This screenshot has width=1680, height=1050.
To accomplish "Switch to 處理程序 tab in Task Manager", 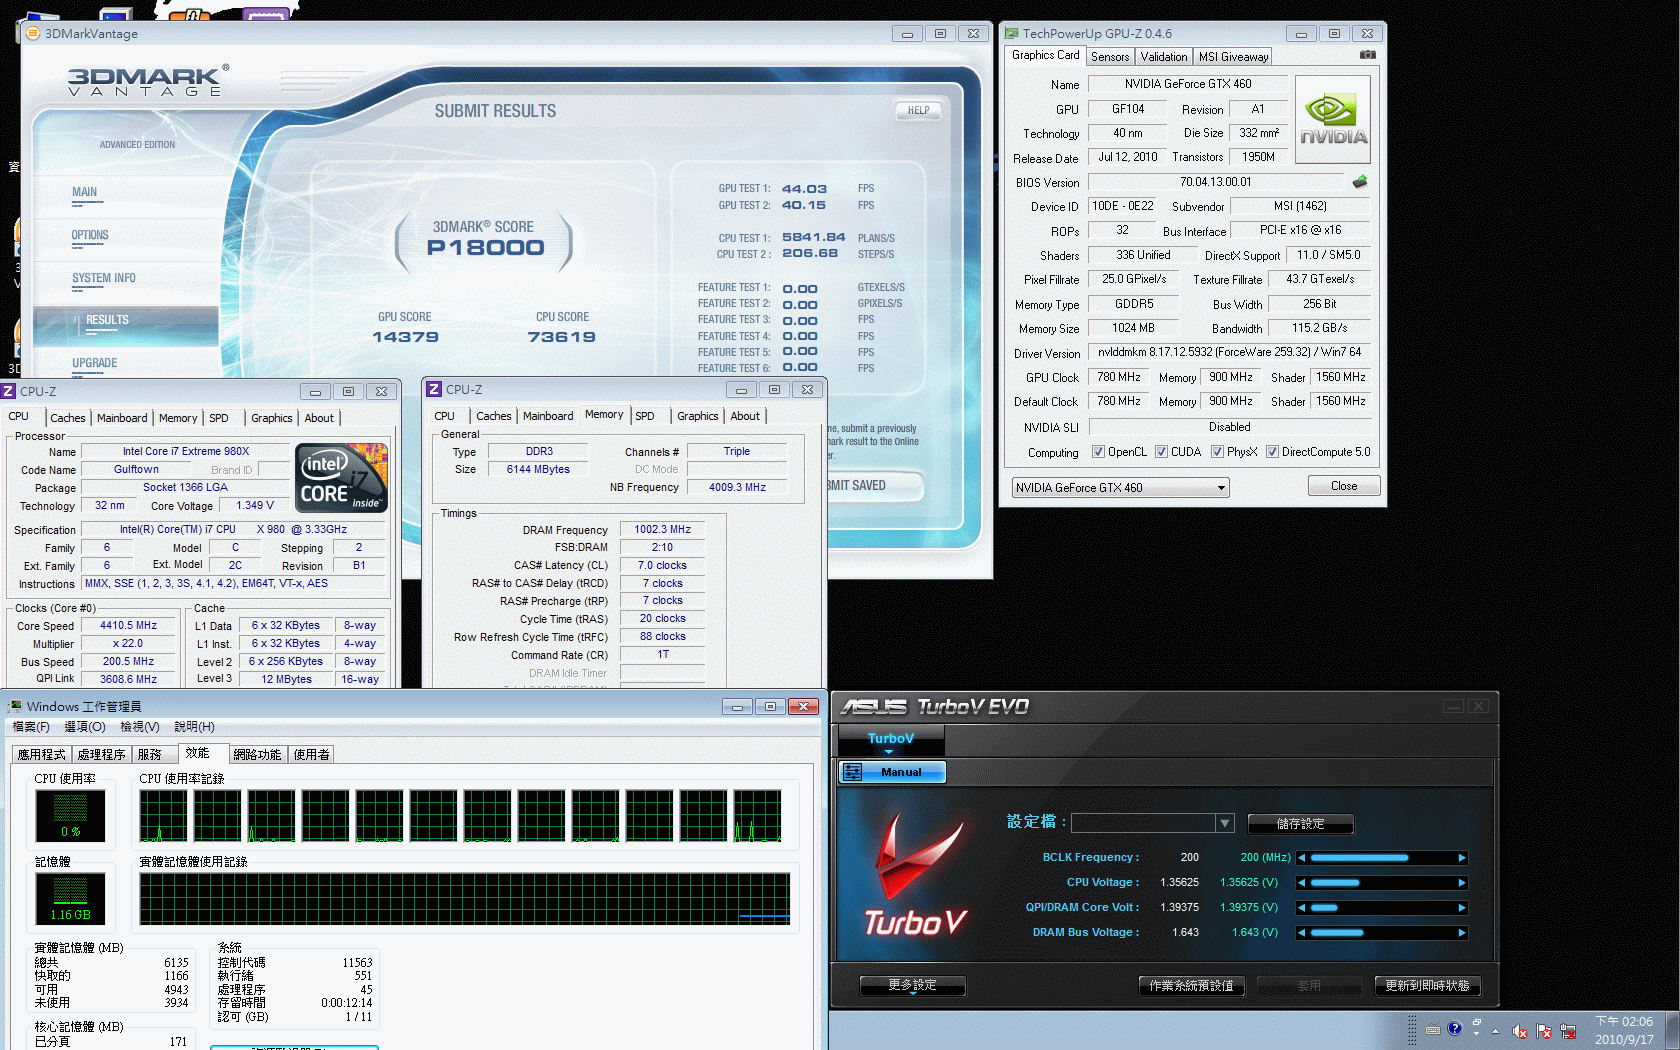I will (x=101, y=754).
